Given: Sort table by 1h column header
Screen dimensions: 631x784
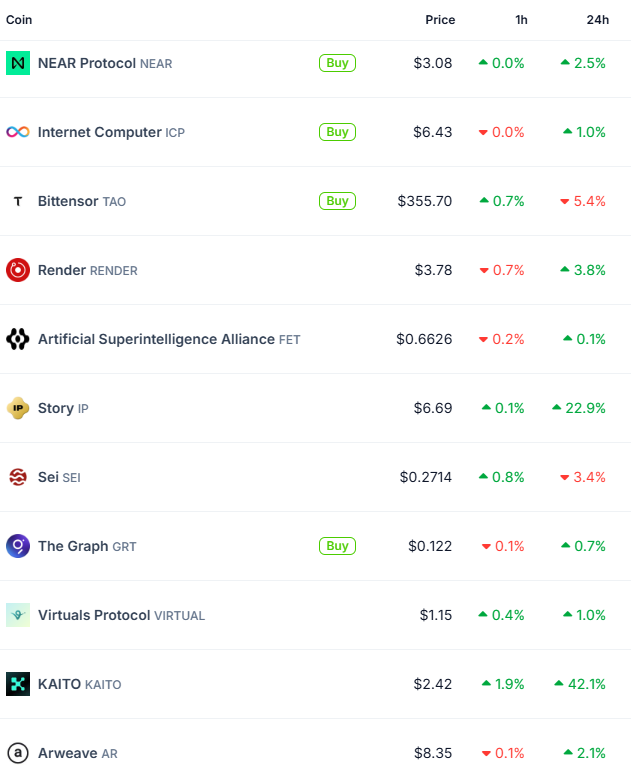Looking at the screenshot, I should point(521,20).
